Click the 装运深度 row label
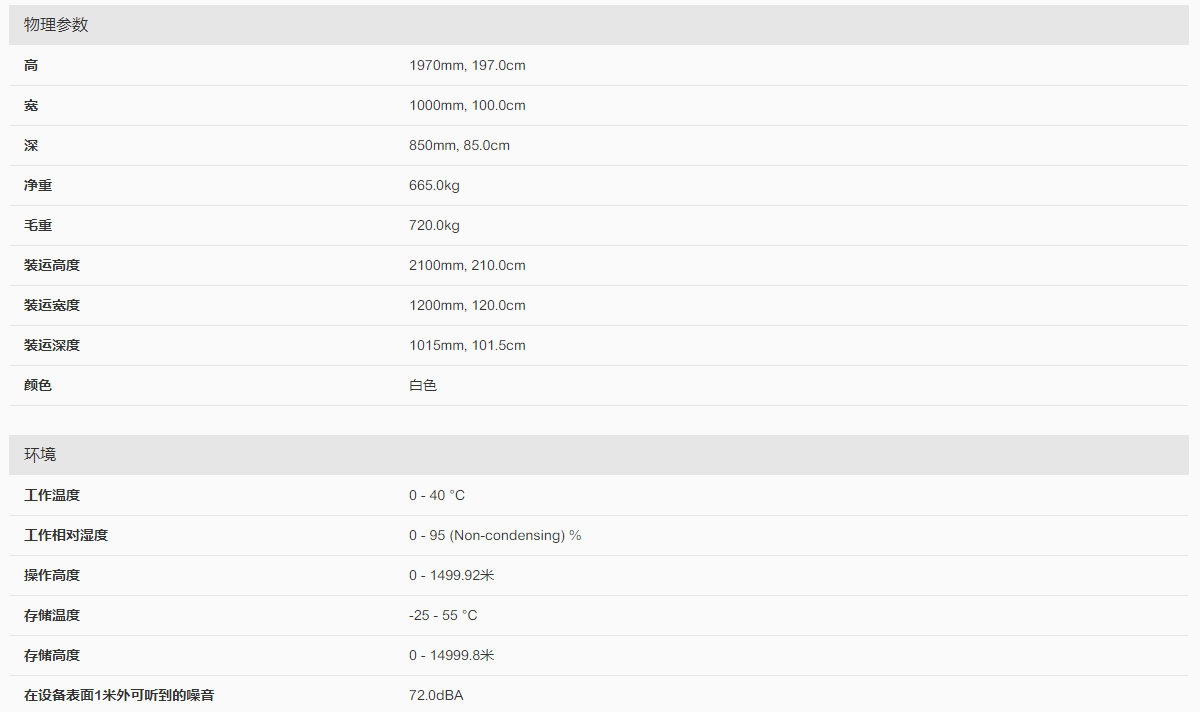This screenshot has width=1200, height=712. point(52,346)
